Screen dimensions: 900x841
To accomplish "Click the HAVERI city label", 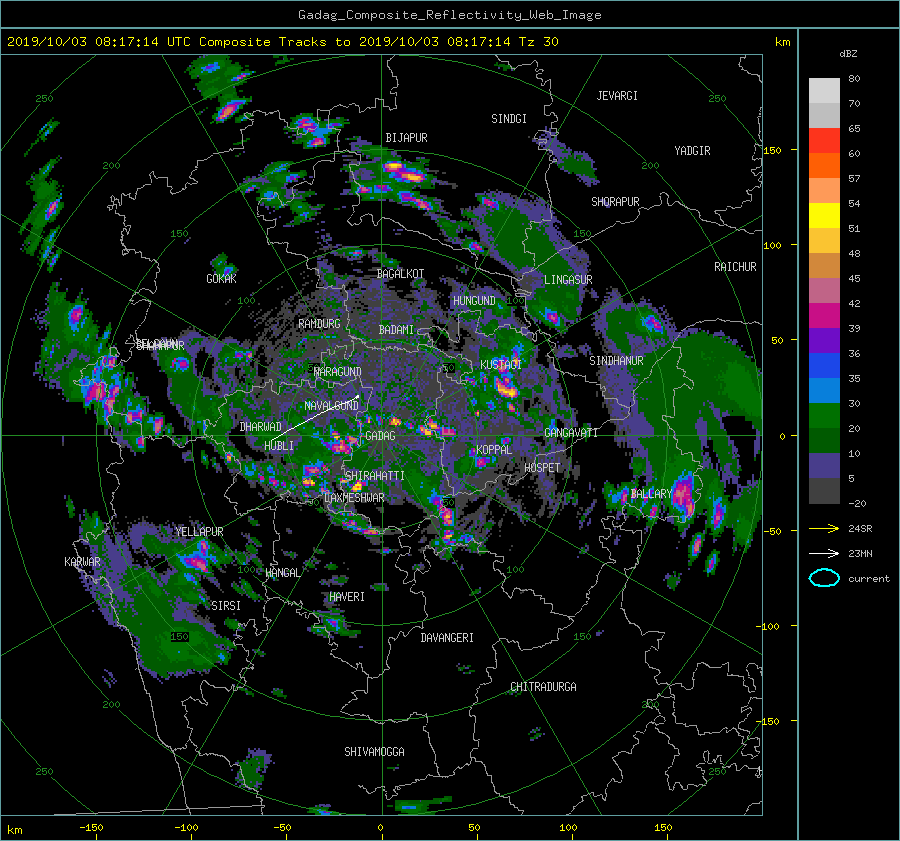I will tap(347, 597).
